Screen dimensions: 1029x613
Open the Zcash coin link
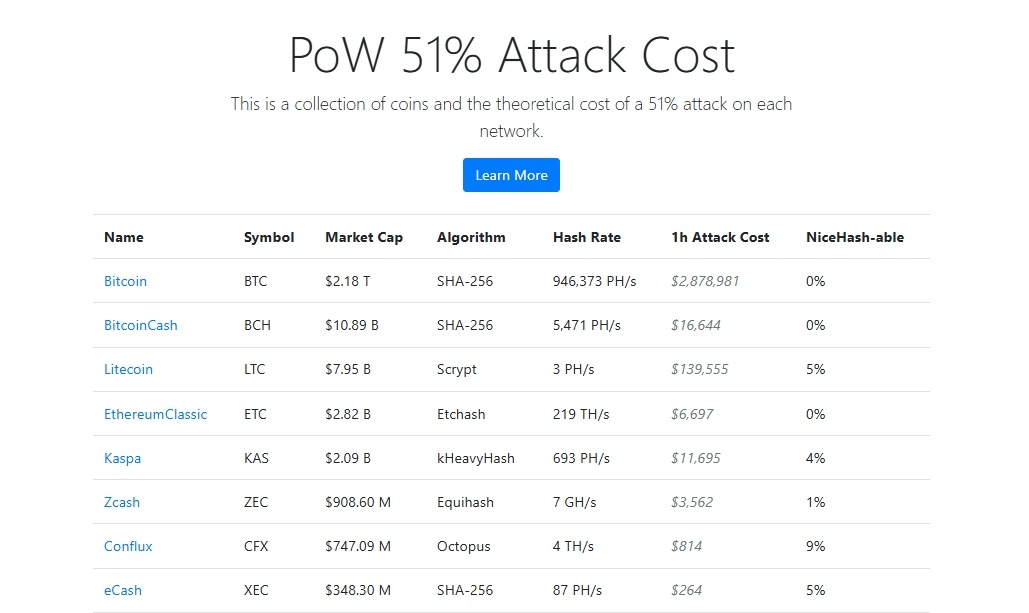pyautogui.click(x=122, y=502)
